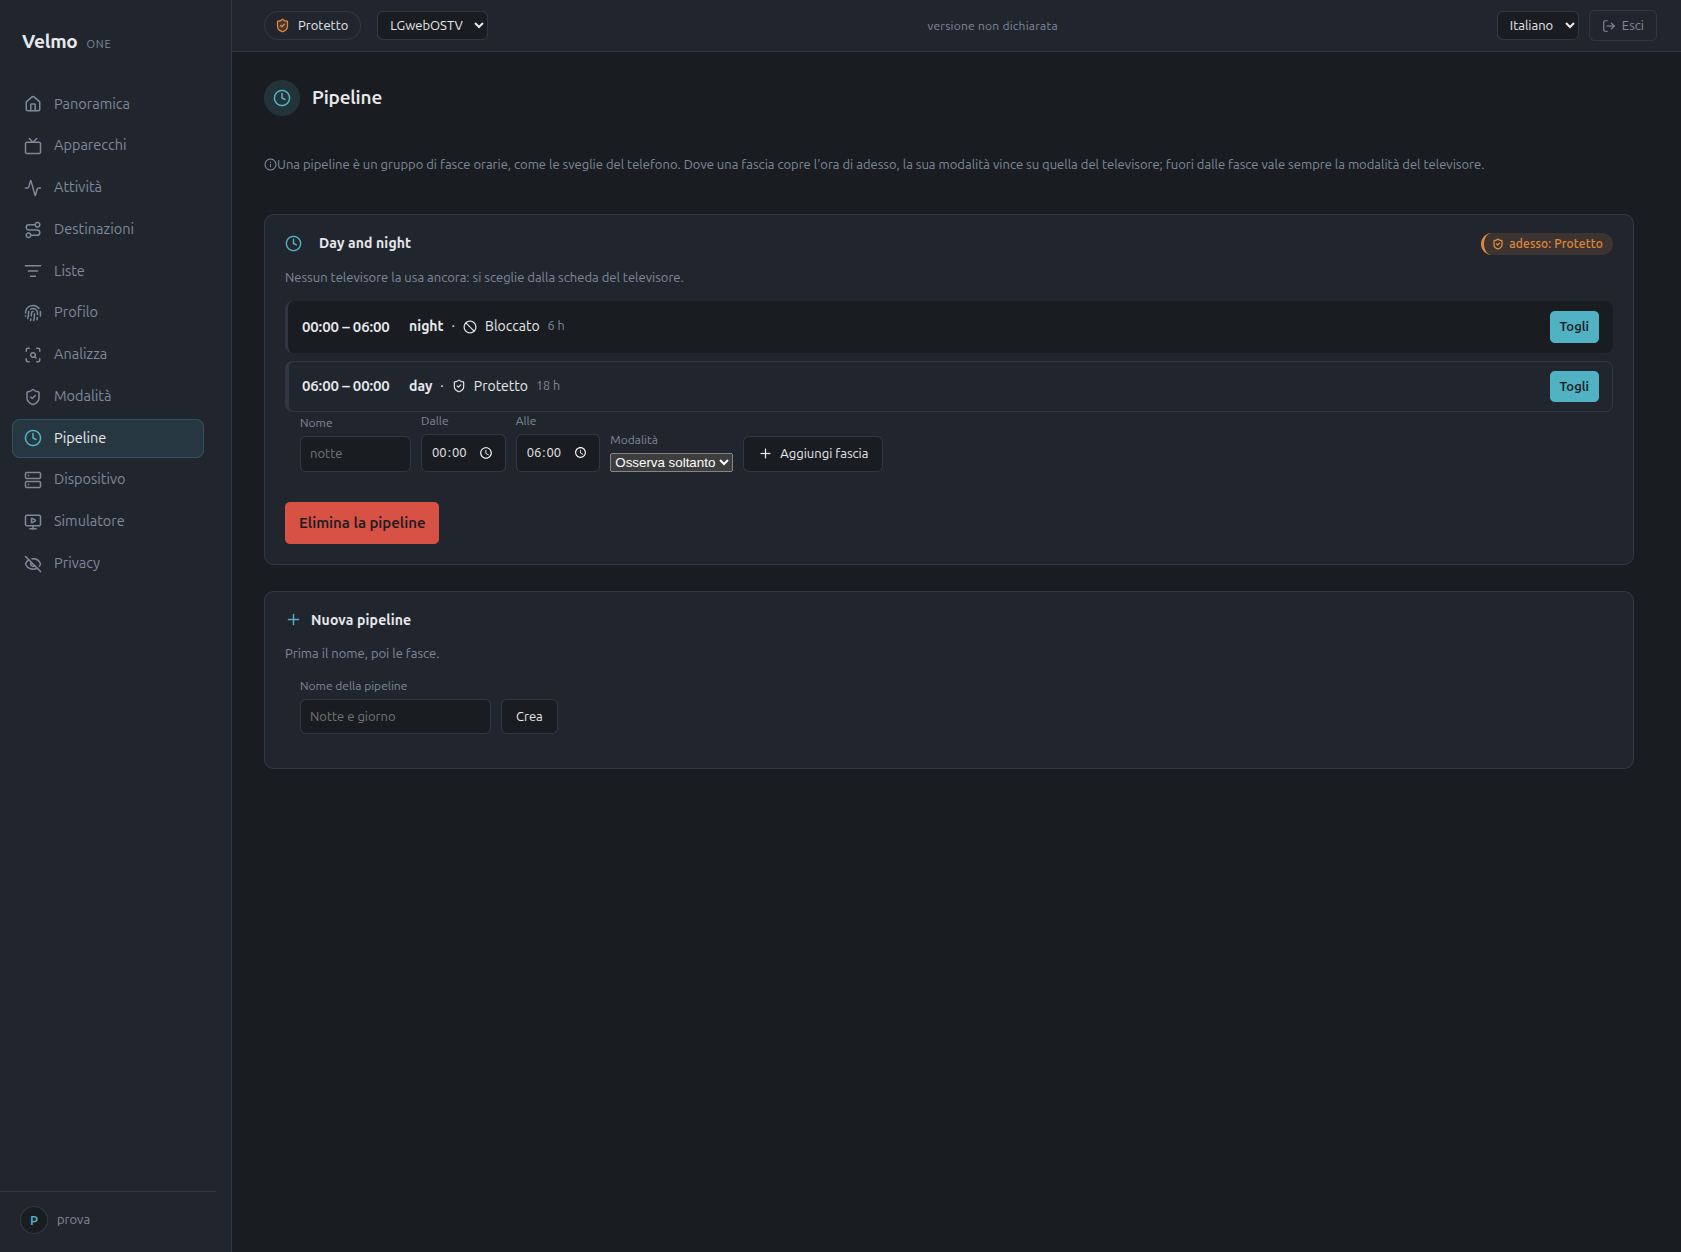Select the Attività pulse icon
This screenshot has height=1252, width=1681.
pos(33,188)
